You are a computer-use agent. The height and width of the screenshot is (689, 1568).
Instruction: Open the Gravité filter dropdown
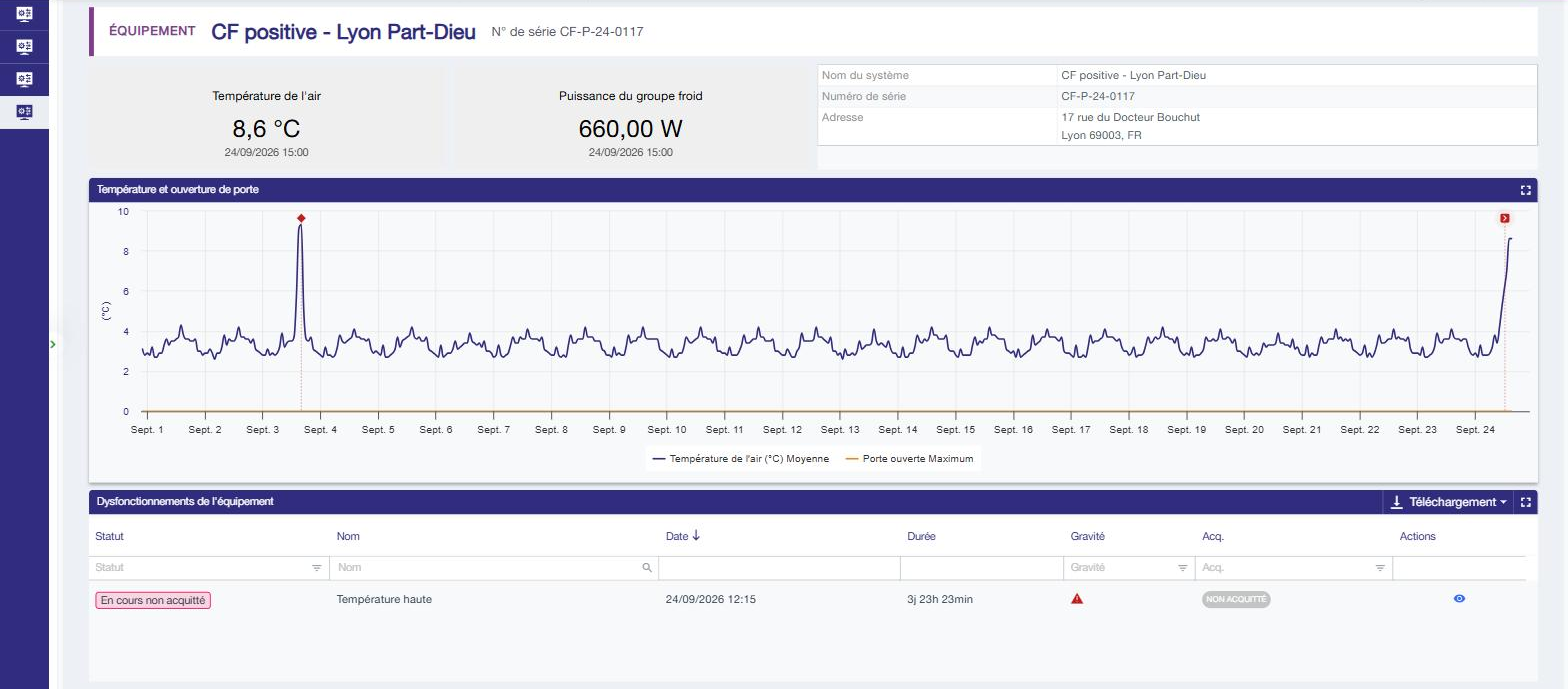tap(1182, 568)
